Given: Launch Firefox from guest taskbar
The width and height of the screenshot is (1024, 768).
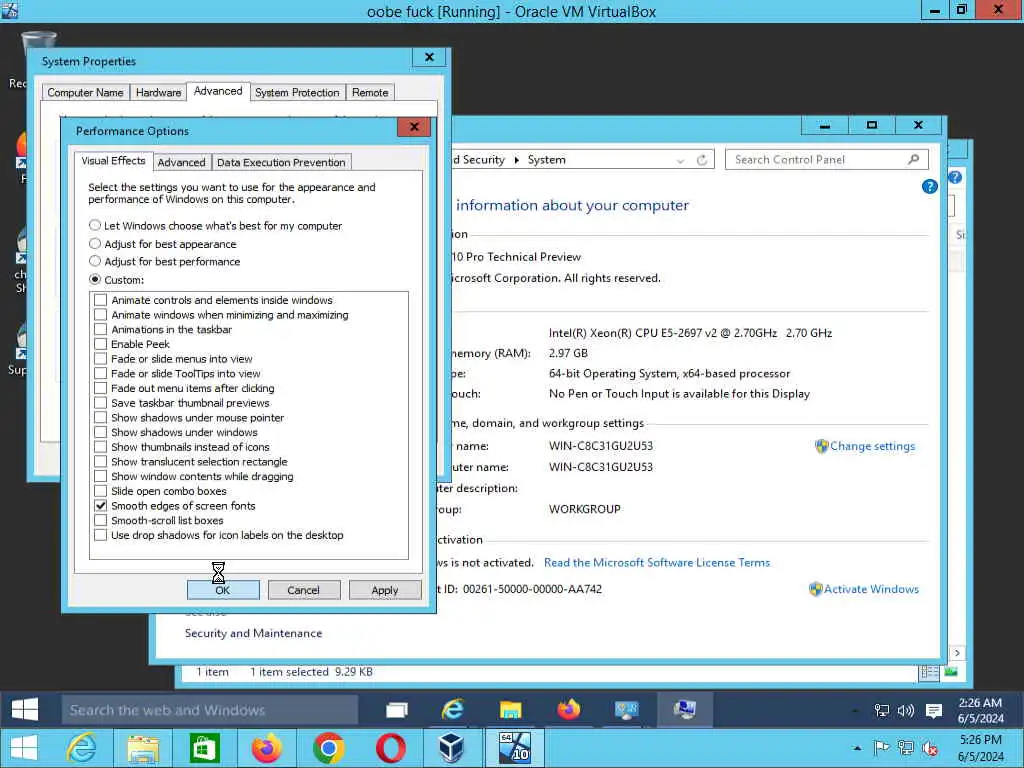Looking at the screenshot, I should (569, 709).
